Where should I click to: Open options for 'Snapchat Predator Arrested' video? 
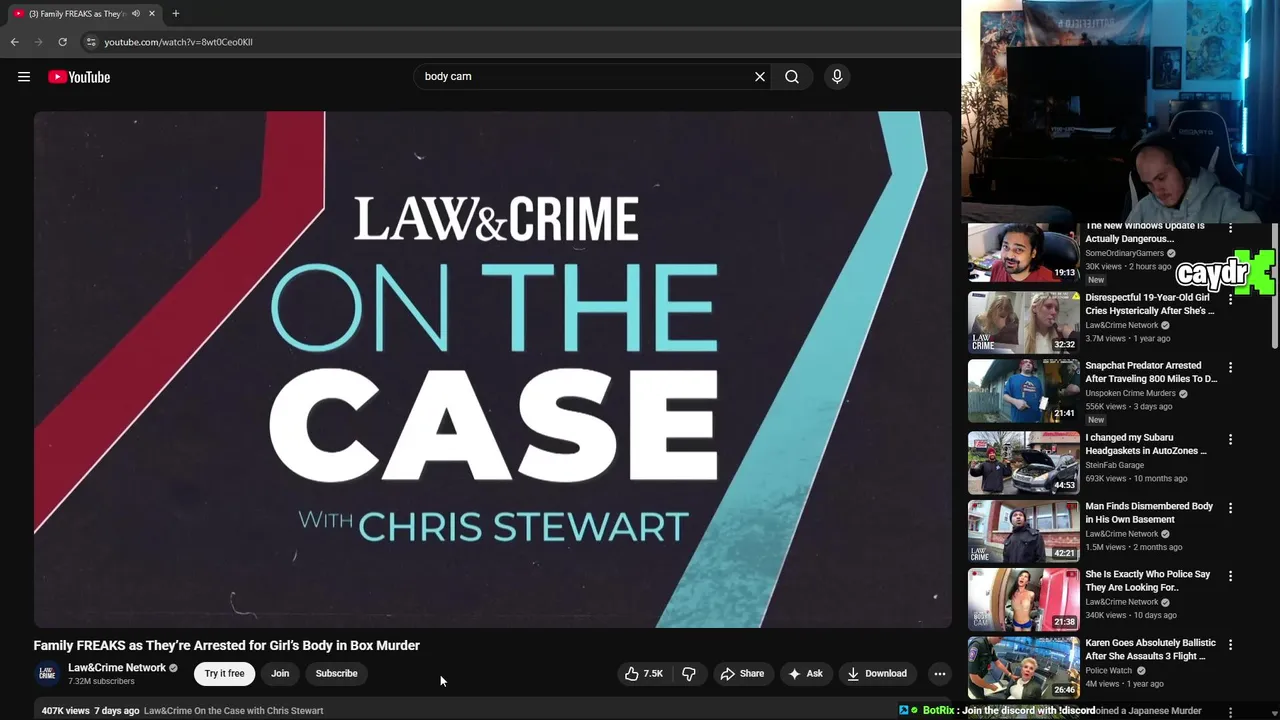coord(1230,368)
